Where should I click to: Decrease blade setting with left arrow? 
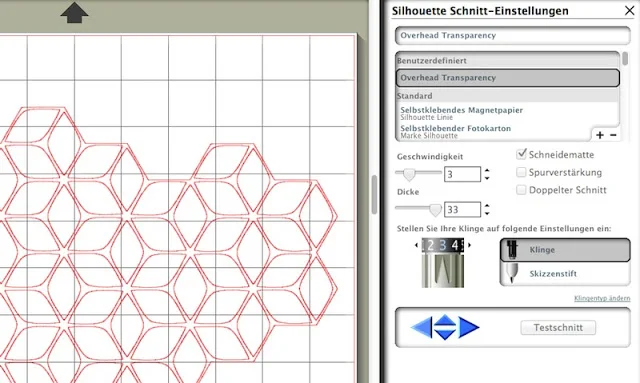[x=416, y=245]
